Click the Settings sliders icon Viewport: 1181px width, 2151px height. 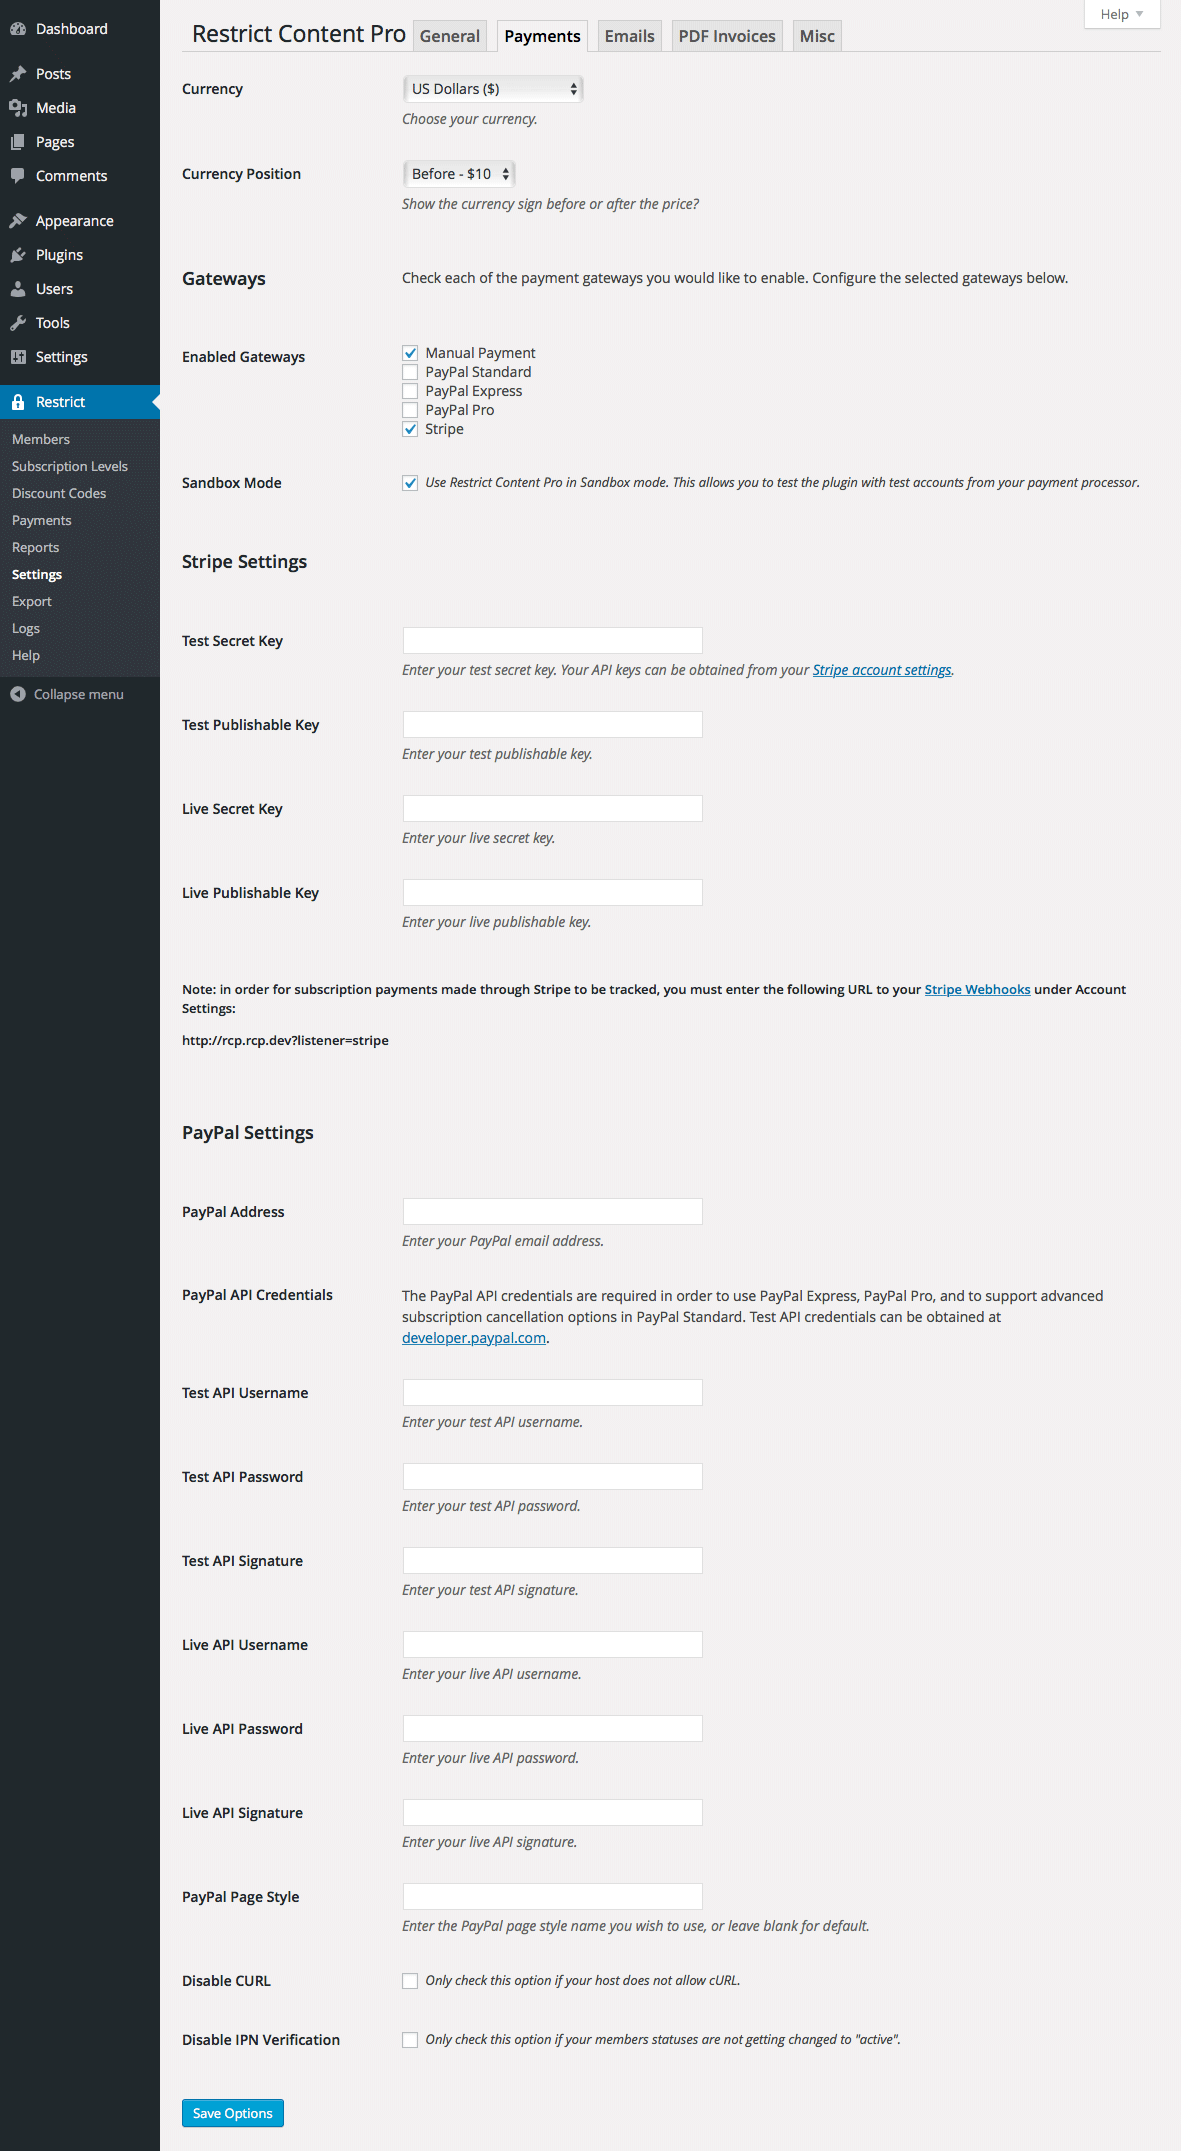18,357
